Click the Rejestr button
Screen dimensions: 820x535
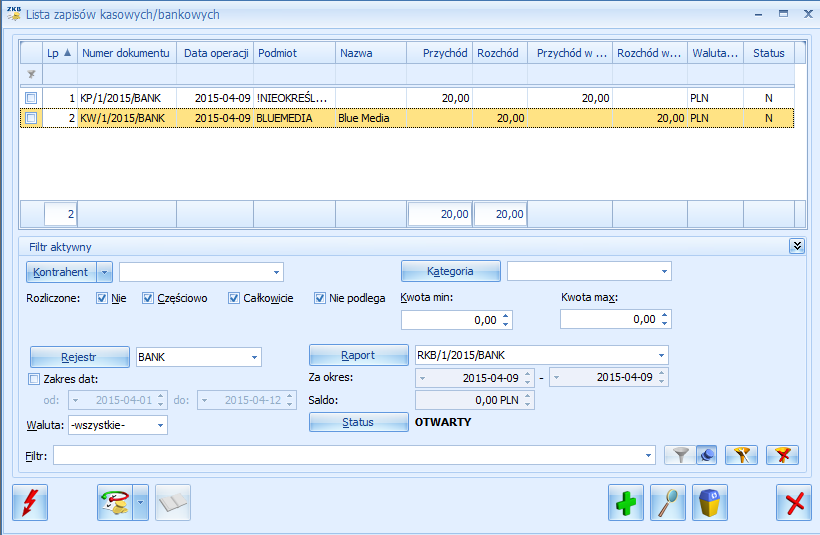pyautogui.click(x=79, y=357)
